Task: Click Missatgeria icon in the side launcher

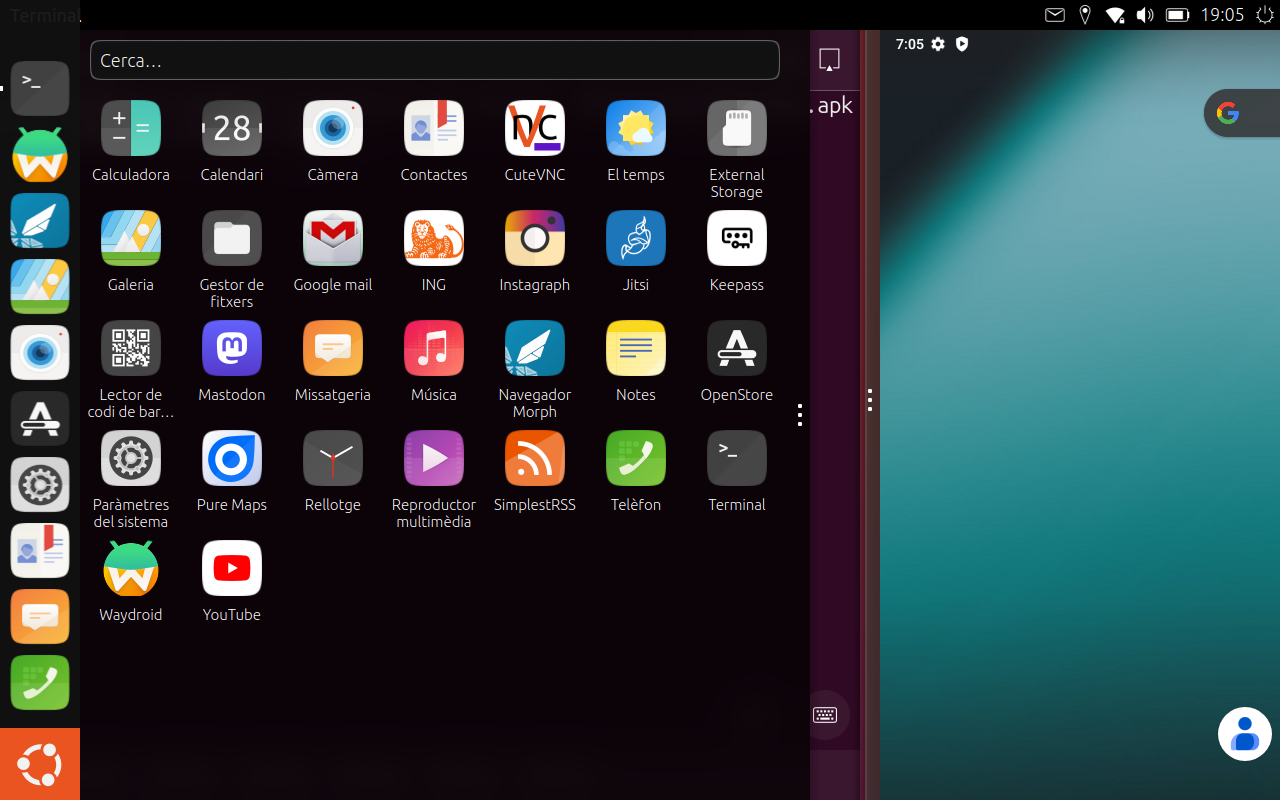Action: pyautogui.click(x=40, y=616)
